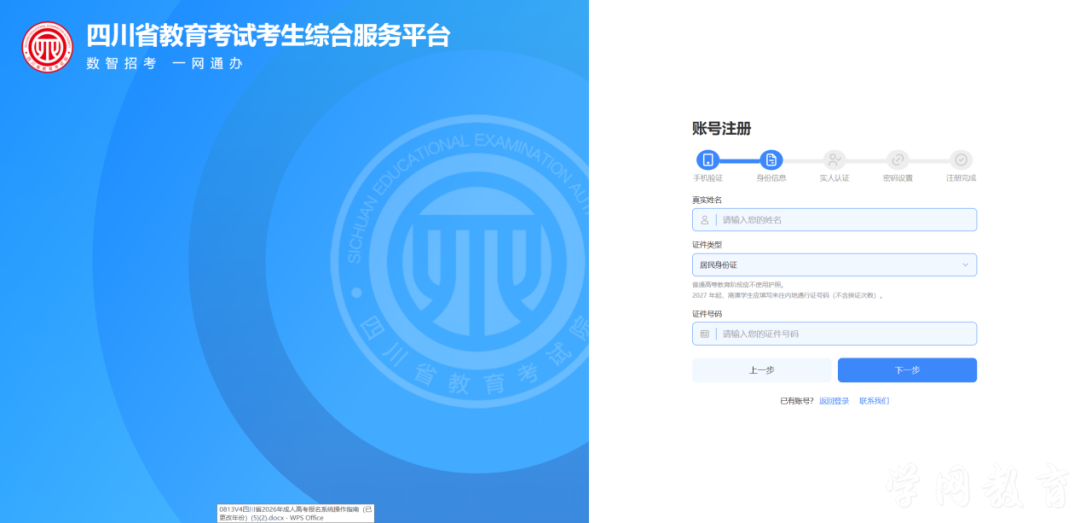1080x523 pixels.
Task: Open the 返回登录 link
Action: 834,401
